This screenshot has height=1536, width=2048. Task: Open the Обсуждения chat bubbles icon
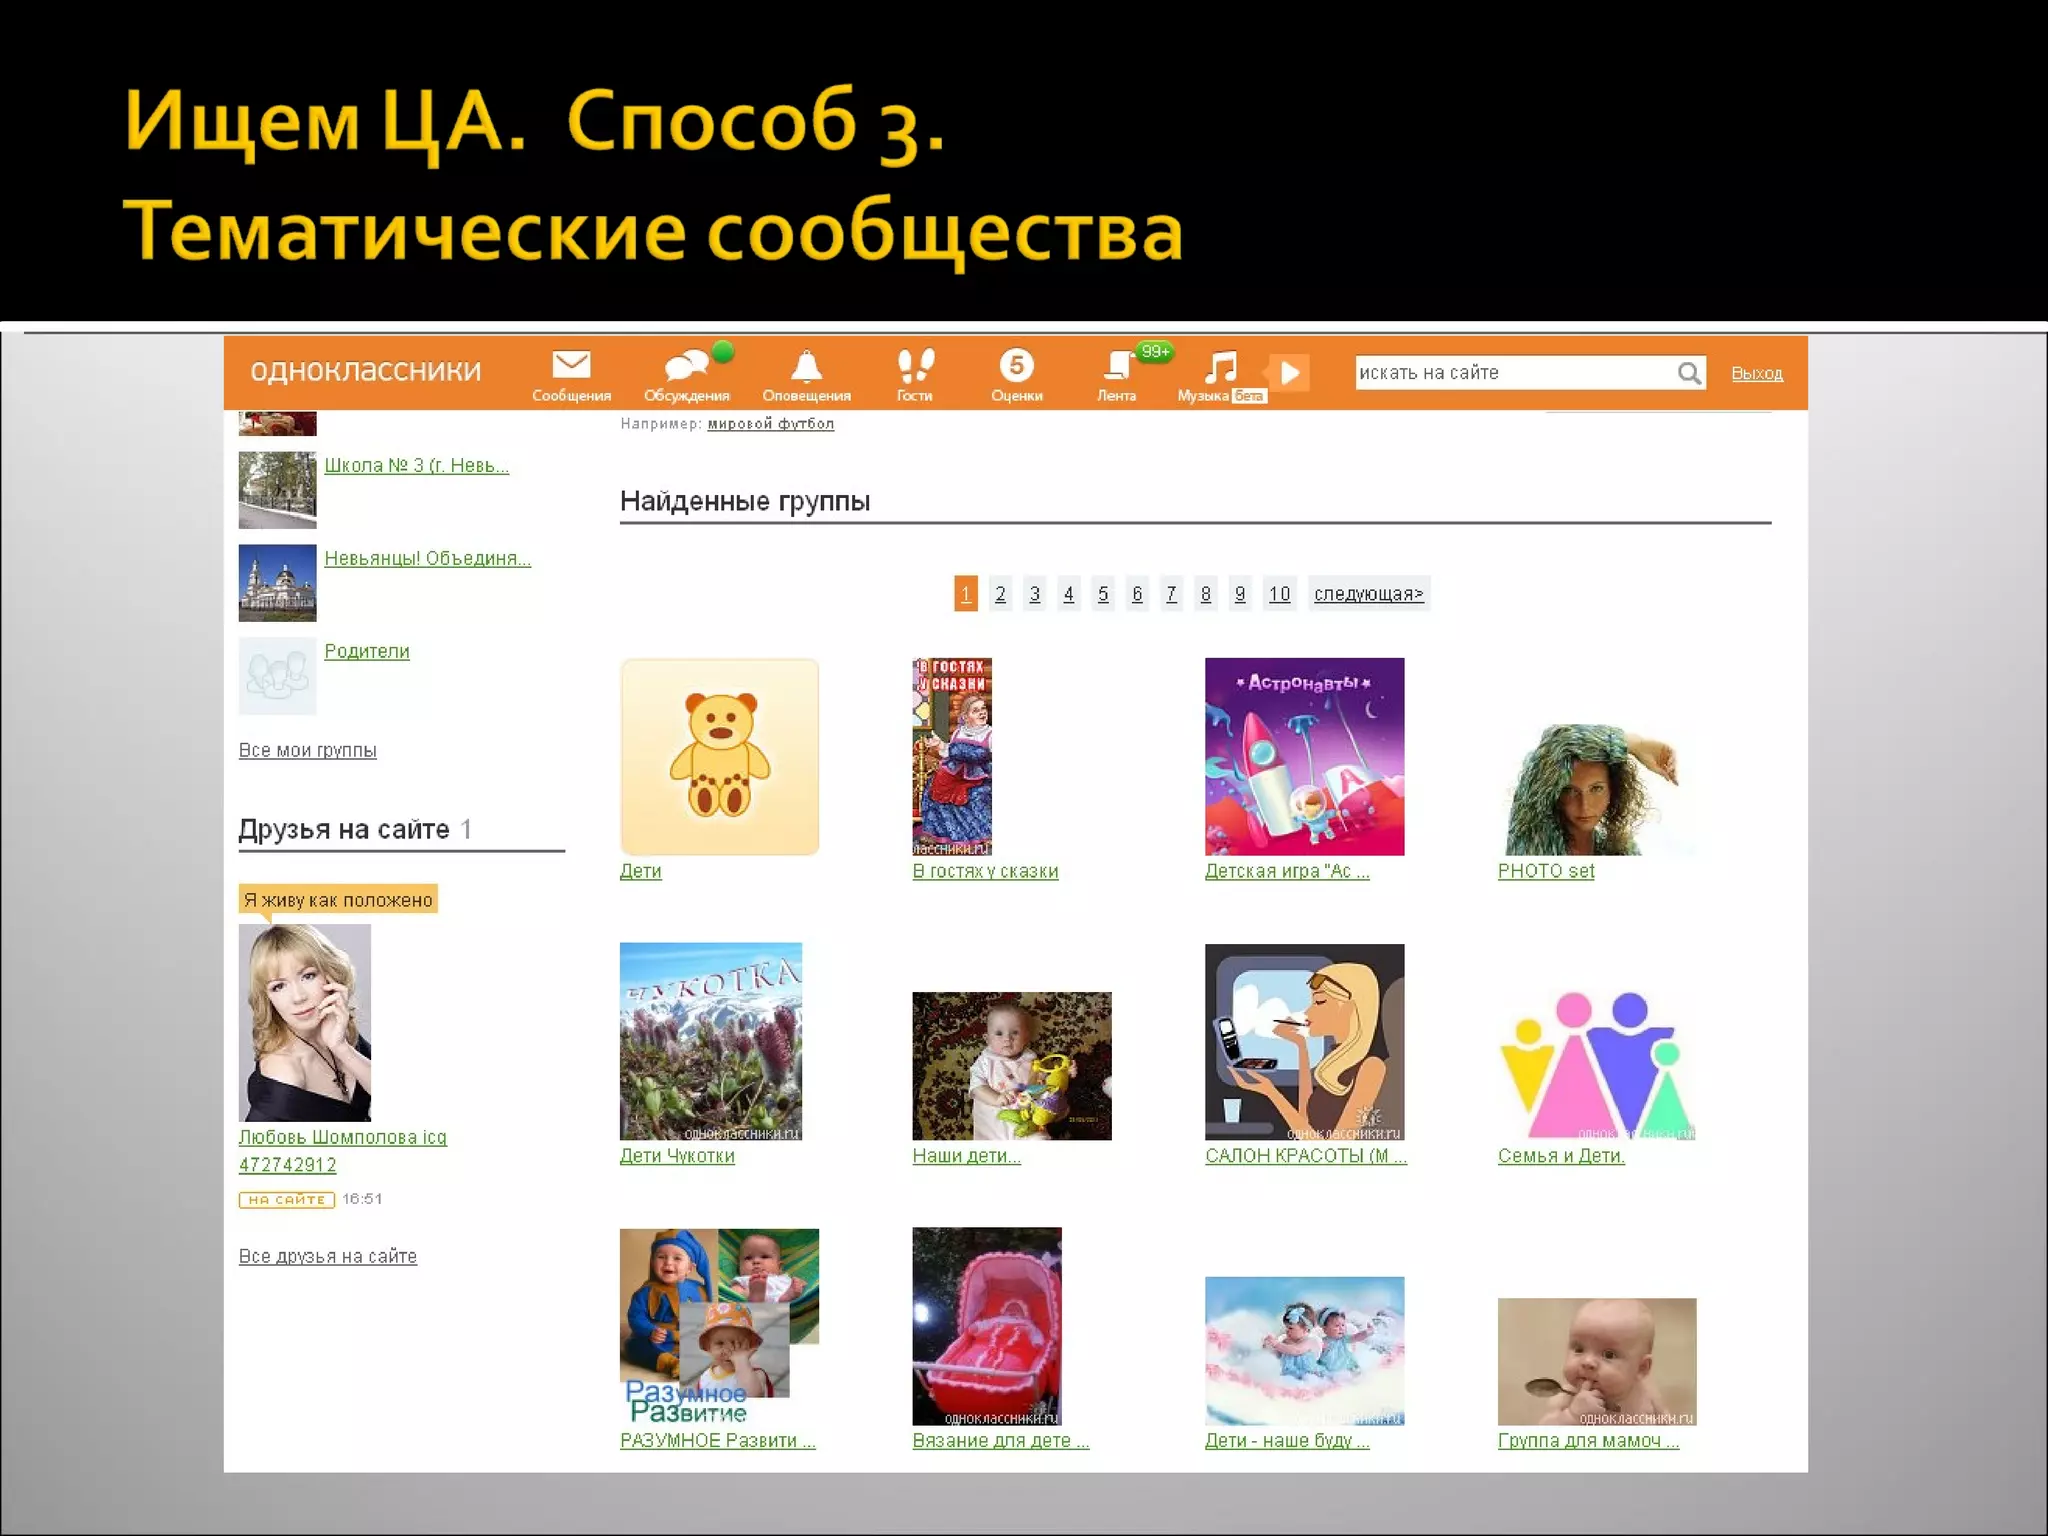tap(687, 366)
